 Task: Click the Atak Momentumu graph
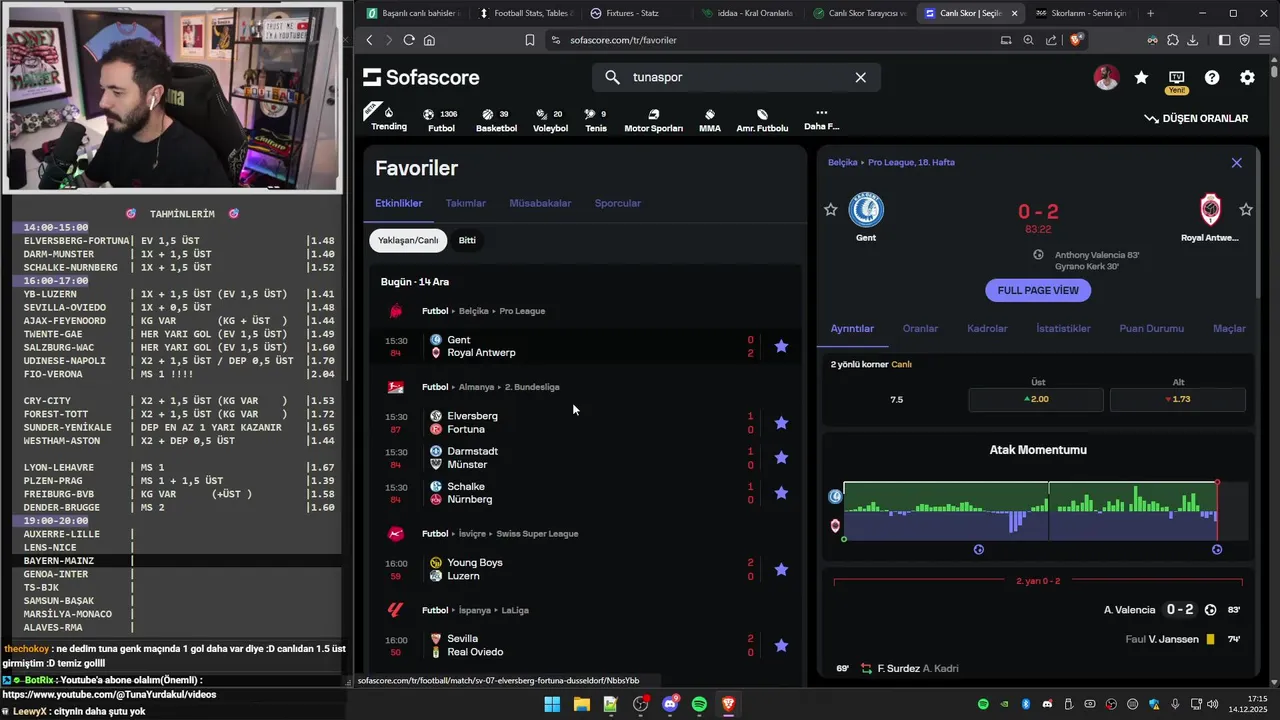click(x=1046, y=511)
